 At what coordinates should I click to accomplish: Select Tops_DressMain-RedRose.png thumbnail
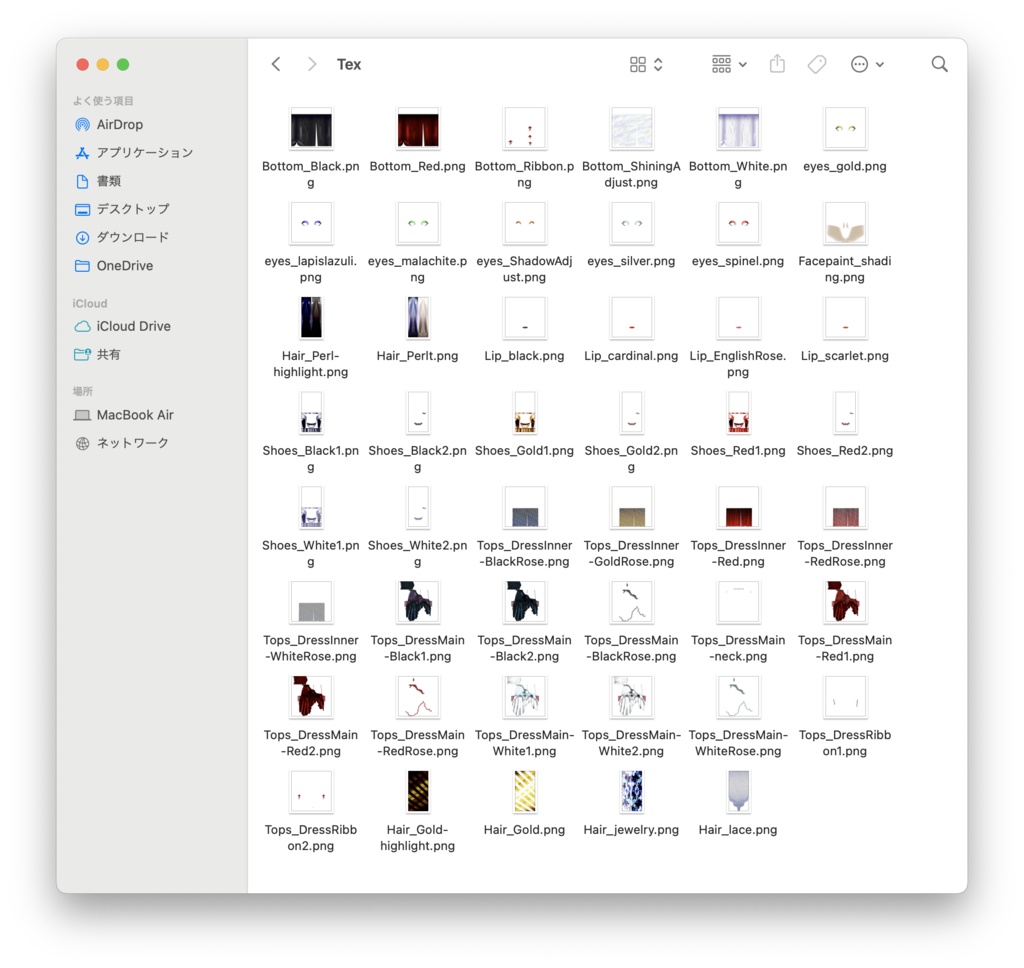[x=418, y=697]
